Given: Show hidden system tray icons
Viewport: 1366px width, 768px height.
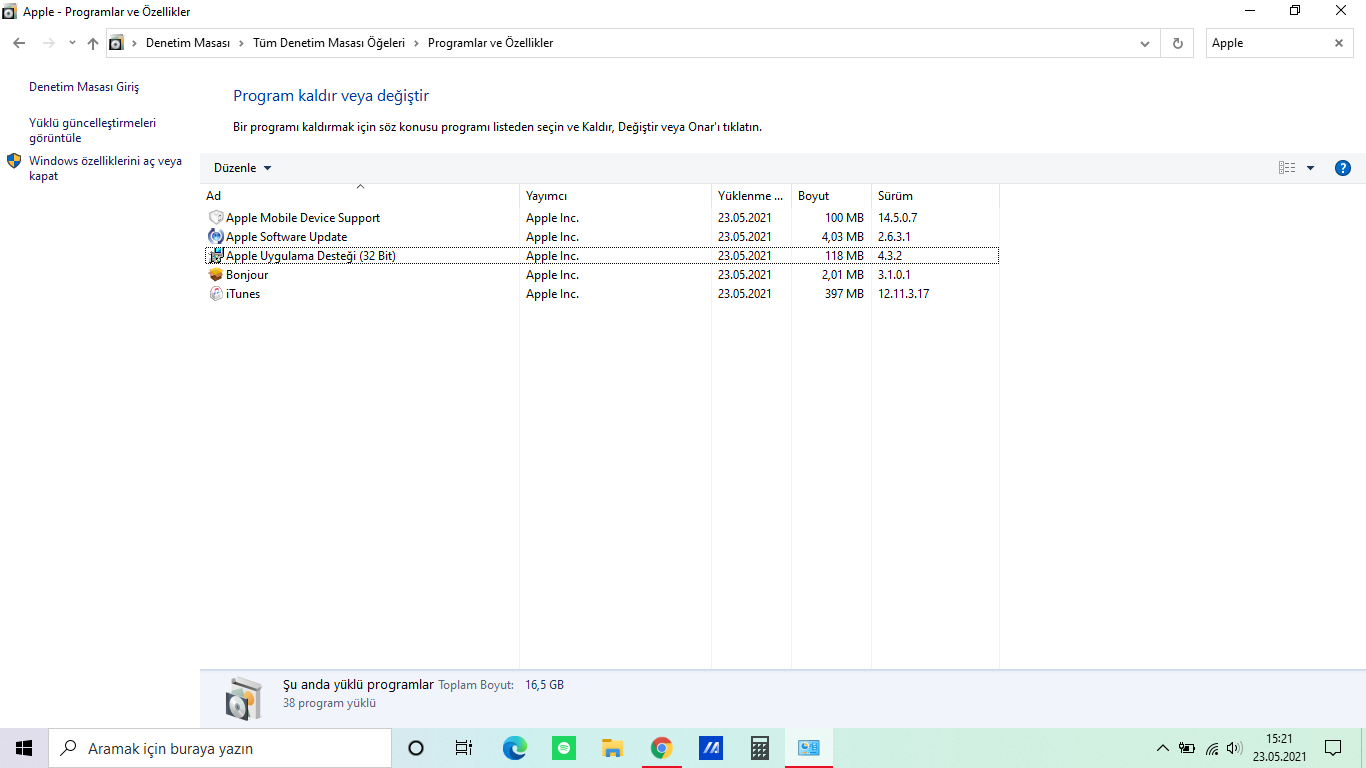Looking at the screenshot, I should 1162,748.
